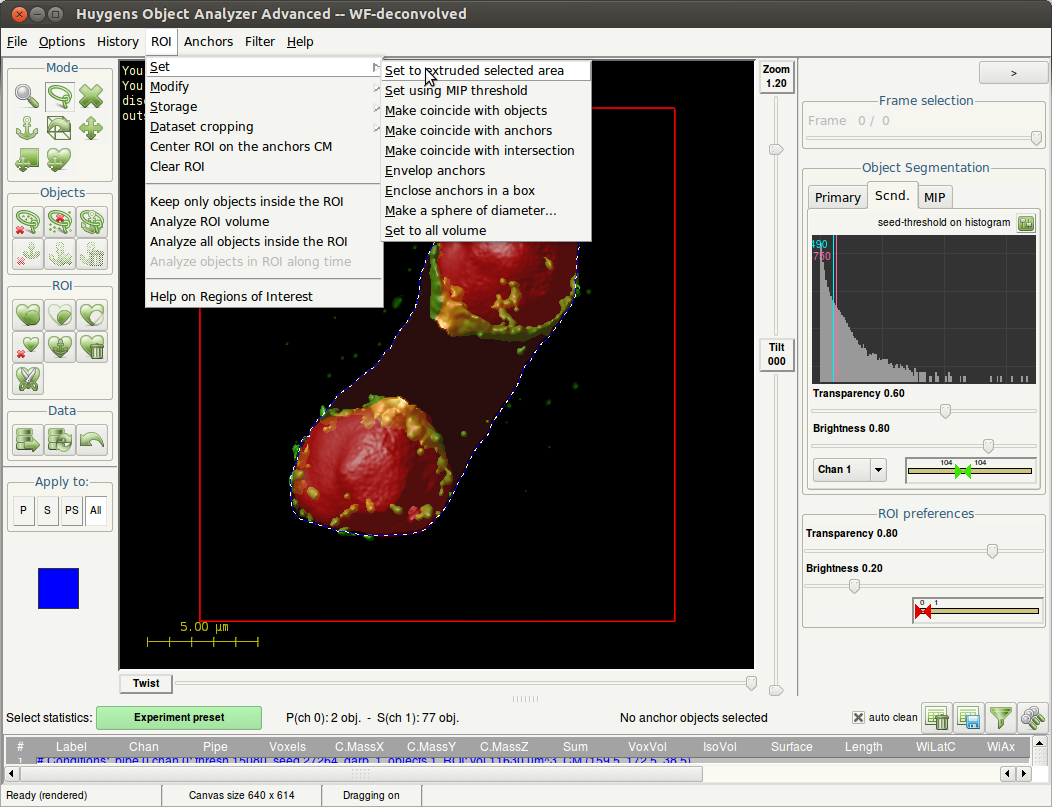Click the Experiment preset button
This screenshot has width=1052, height=807.
[x=179, y=717]
